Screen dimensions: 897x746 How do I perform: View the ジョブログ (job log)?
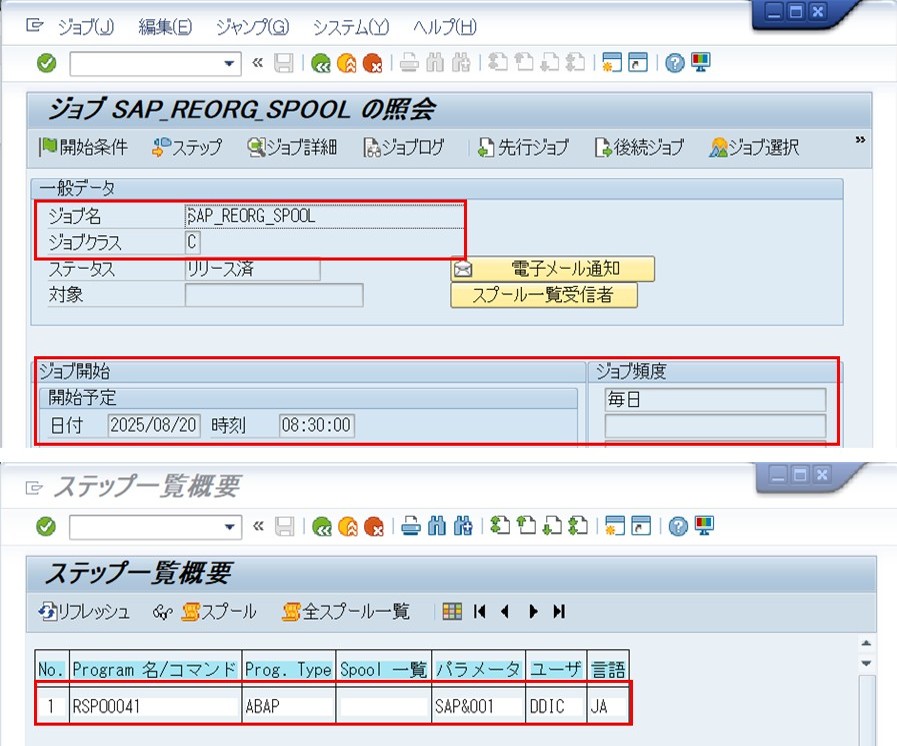pos(403,148)
